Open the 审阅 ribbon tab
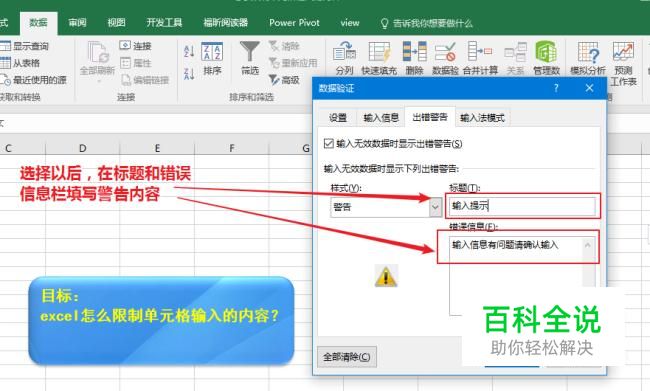650x391 pixels. [x=78, y=23]
